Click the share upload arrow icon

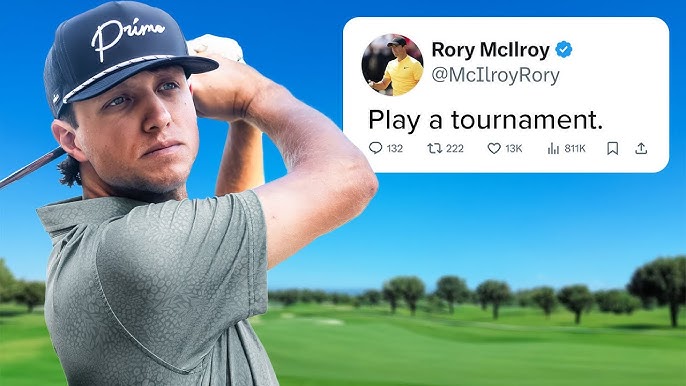[641, 148]
